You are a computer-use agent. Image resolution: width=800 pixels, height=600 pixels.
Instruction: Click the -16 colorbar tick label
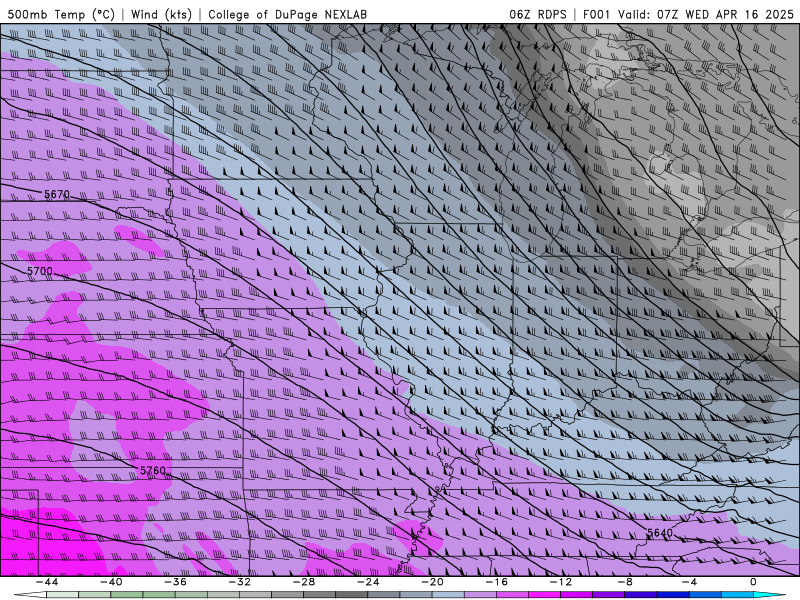496,582
